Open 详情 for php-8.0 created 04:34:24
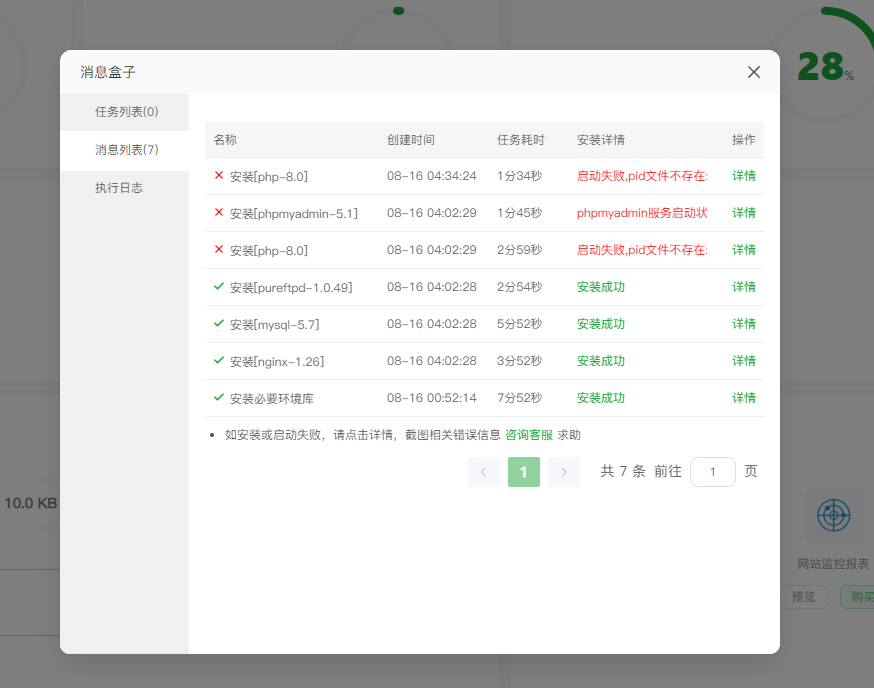This screenshot has width=874, height=688. 744,176
